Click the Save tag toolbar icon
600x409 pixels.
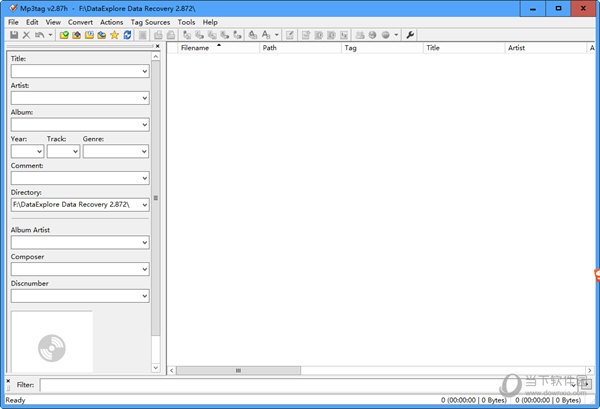(14, 35)
